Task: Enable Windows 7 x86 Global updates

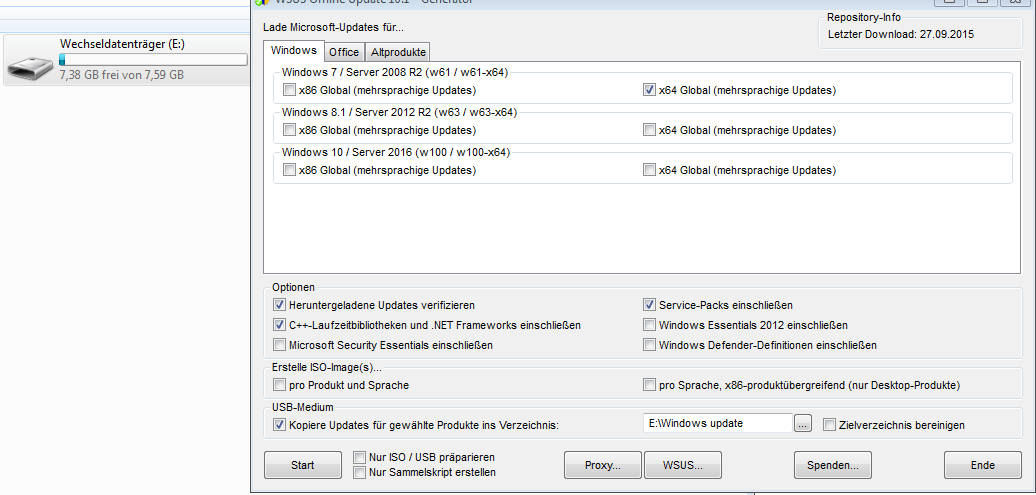Action: click(x=289, y=90)
